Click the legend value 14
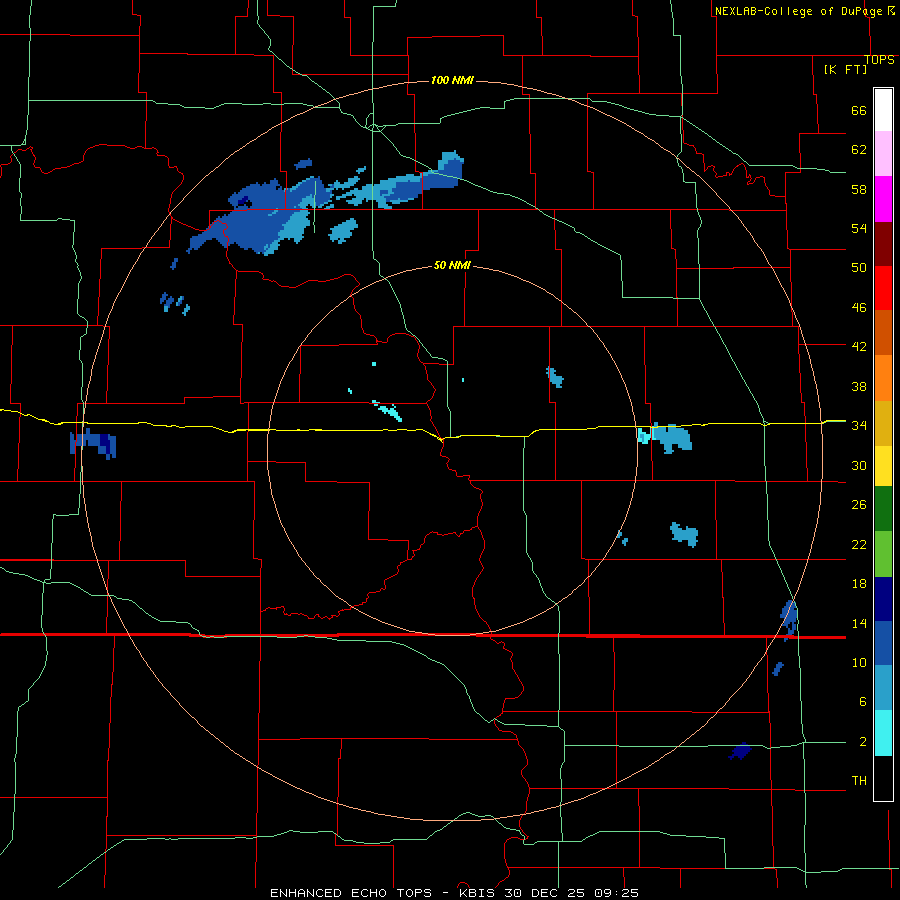Viewport: 900px width, 900px height. pyautogui.click(x=859, y=623)
